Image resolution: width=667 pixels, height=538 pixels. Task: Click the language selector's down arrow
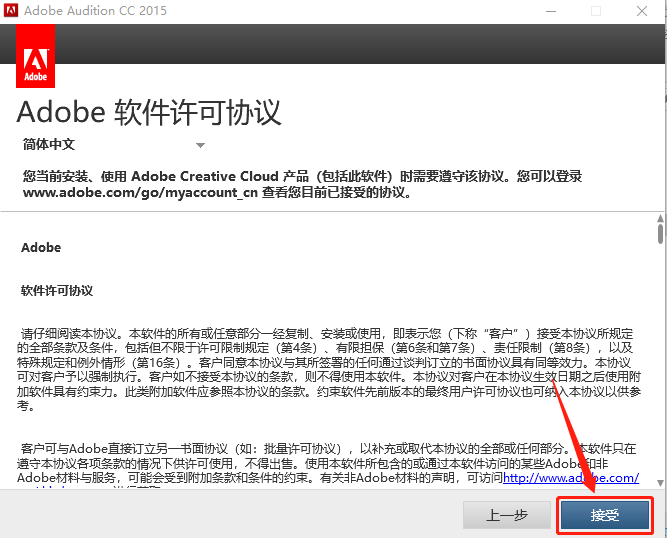click(x=200, y=145)
